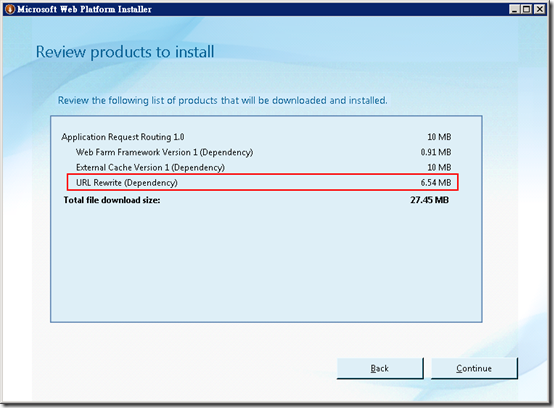
Task: Click the Continue button
Action: point(474,368)
